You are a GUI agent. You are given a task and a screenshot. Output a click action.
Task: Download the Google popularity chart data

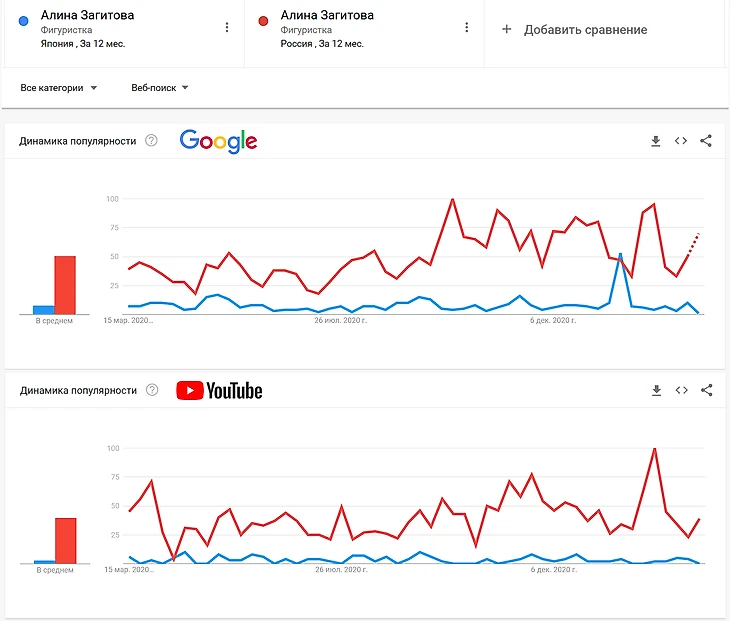pos(656,141)
